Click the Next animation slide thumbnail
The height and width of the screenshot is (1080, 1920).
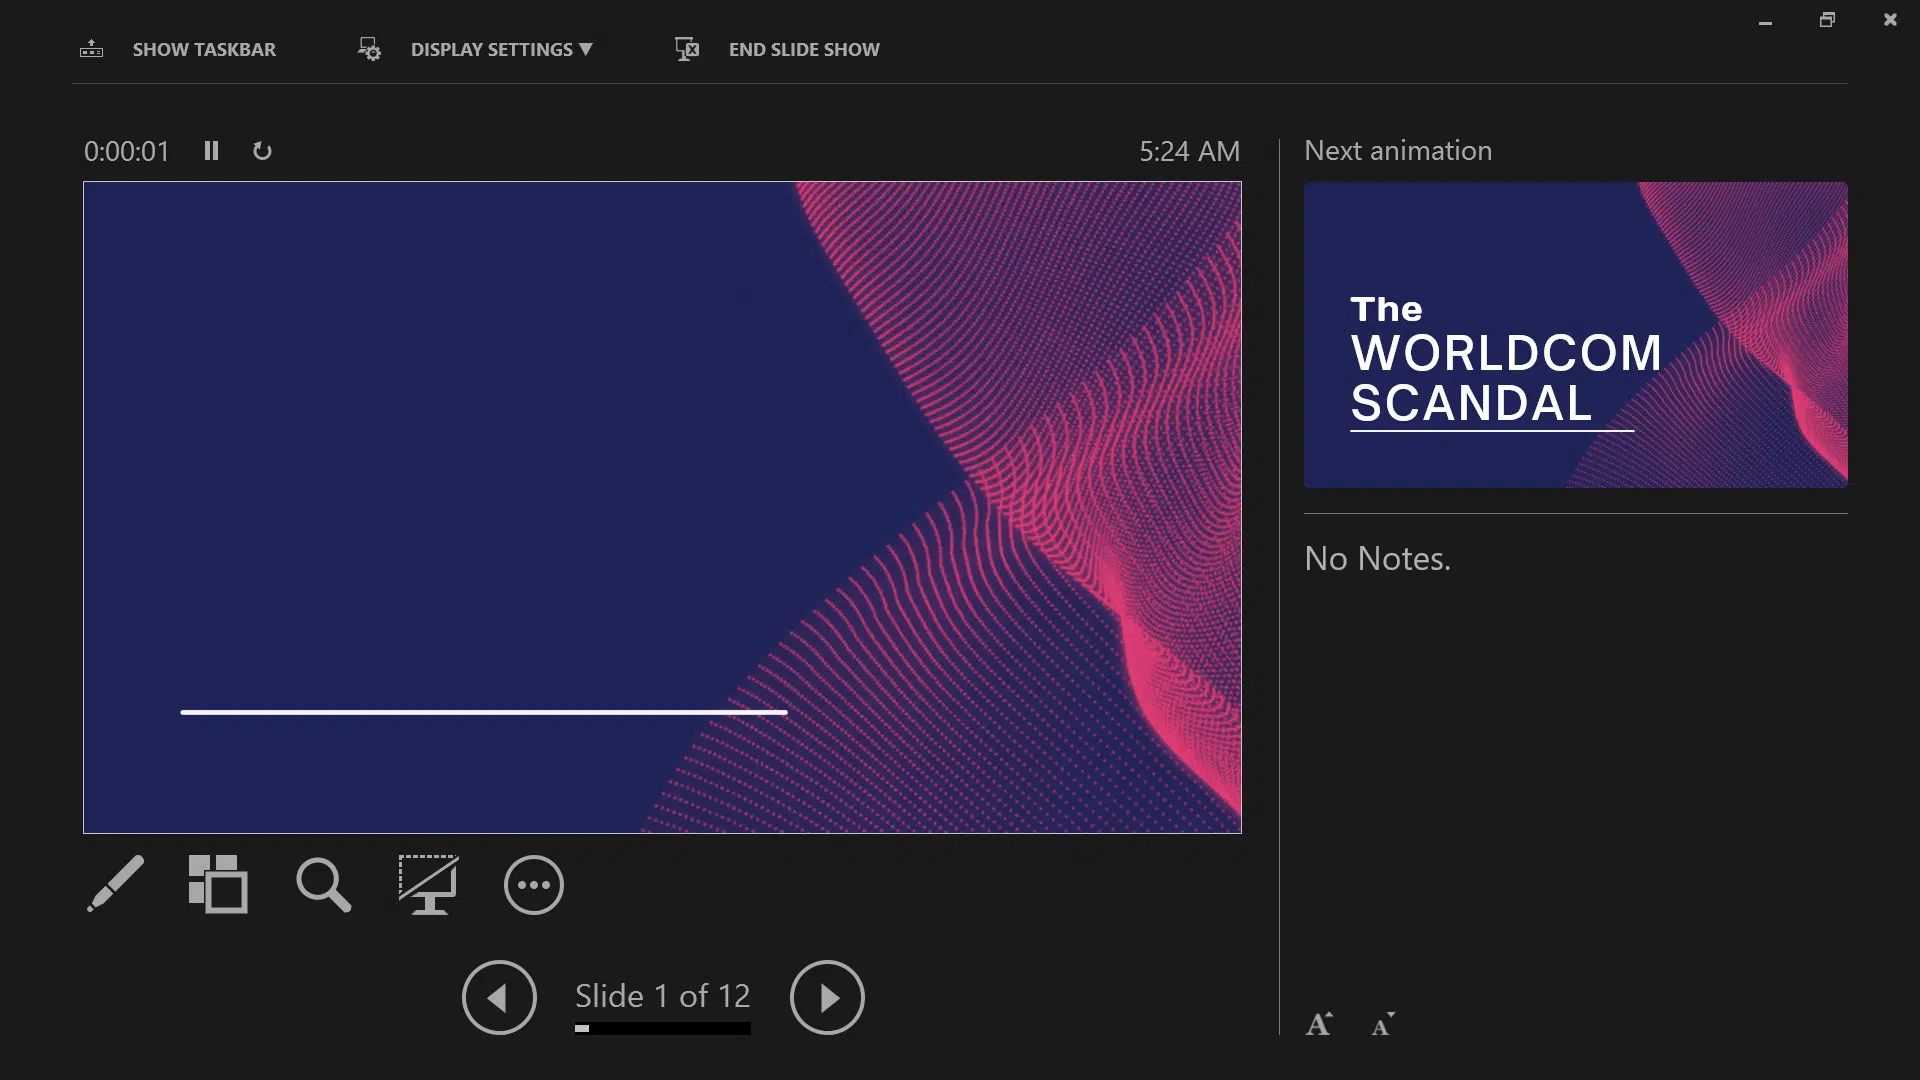click(x=1575, y=335)
